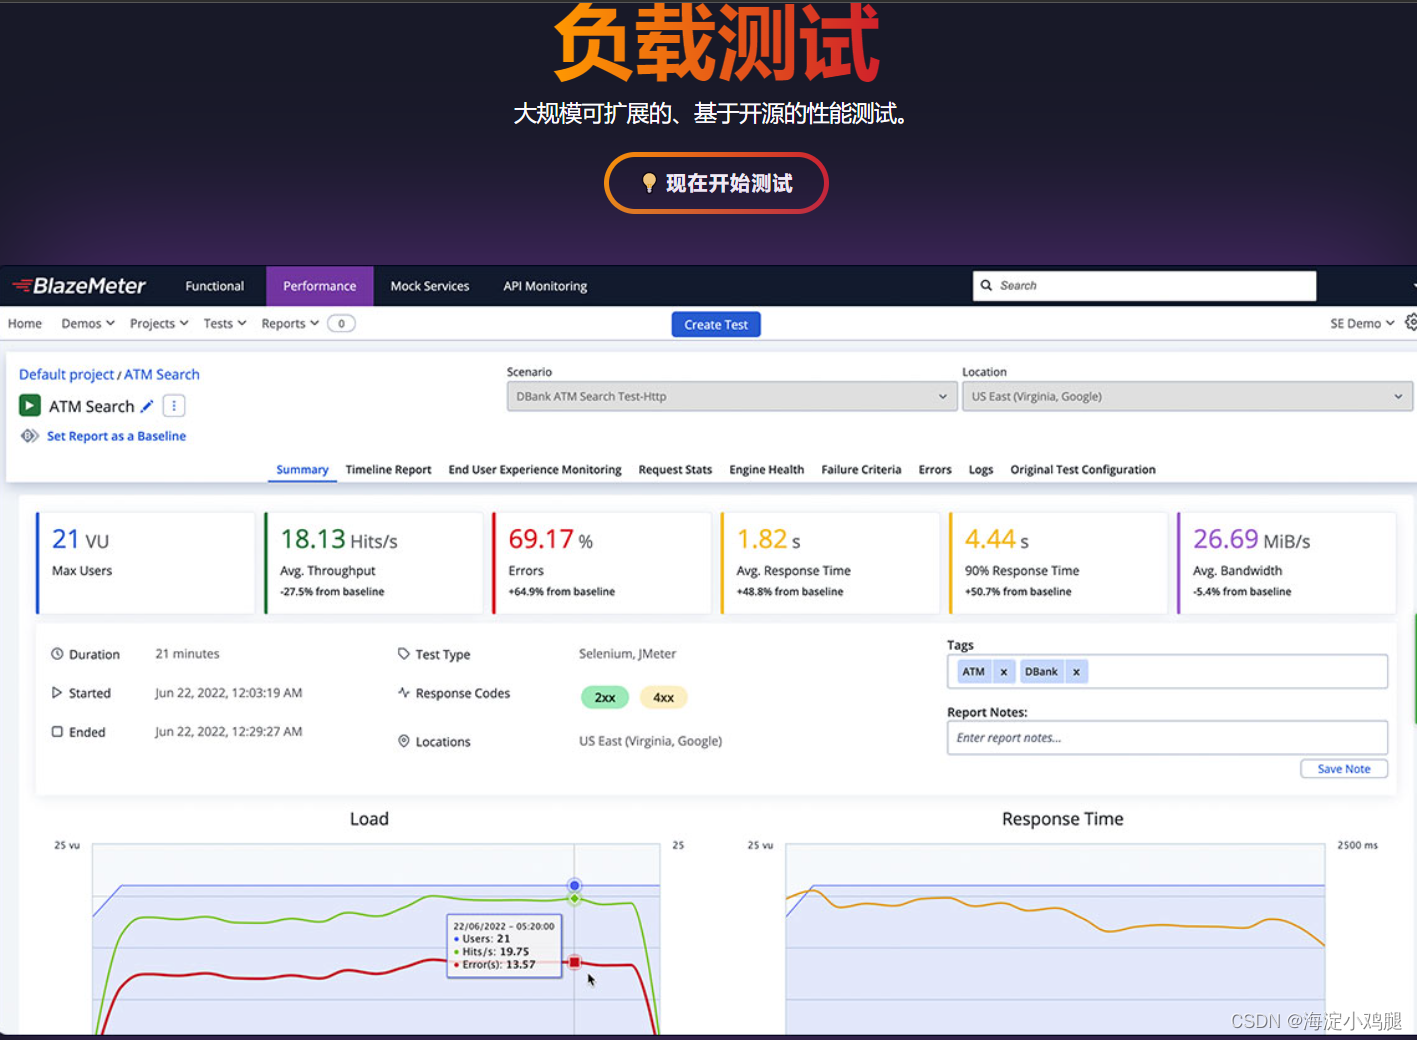The image size is (1417, 1040).
Task: Click the 4.44 s 90% Response Time card
Action: tap(1058, 563)
